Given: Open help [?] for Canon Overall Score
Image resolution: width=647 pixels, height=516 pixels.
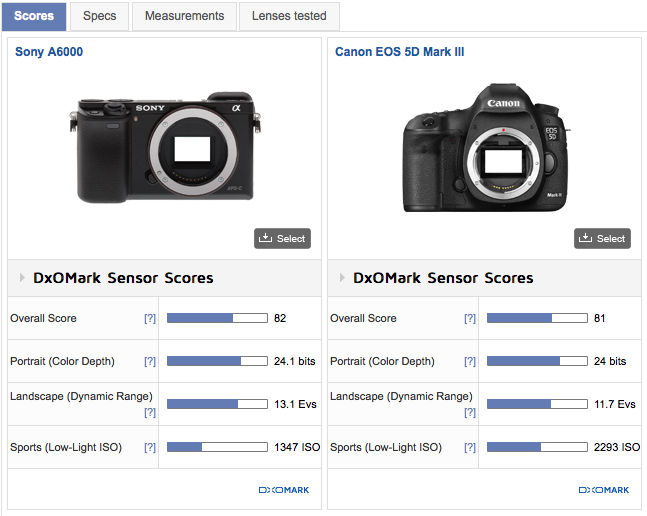Looking at the screenshot, I should point(470,318).
